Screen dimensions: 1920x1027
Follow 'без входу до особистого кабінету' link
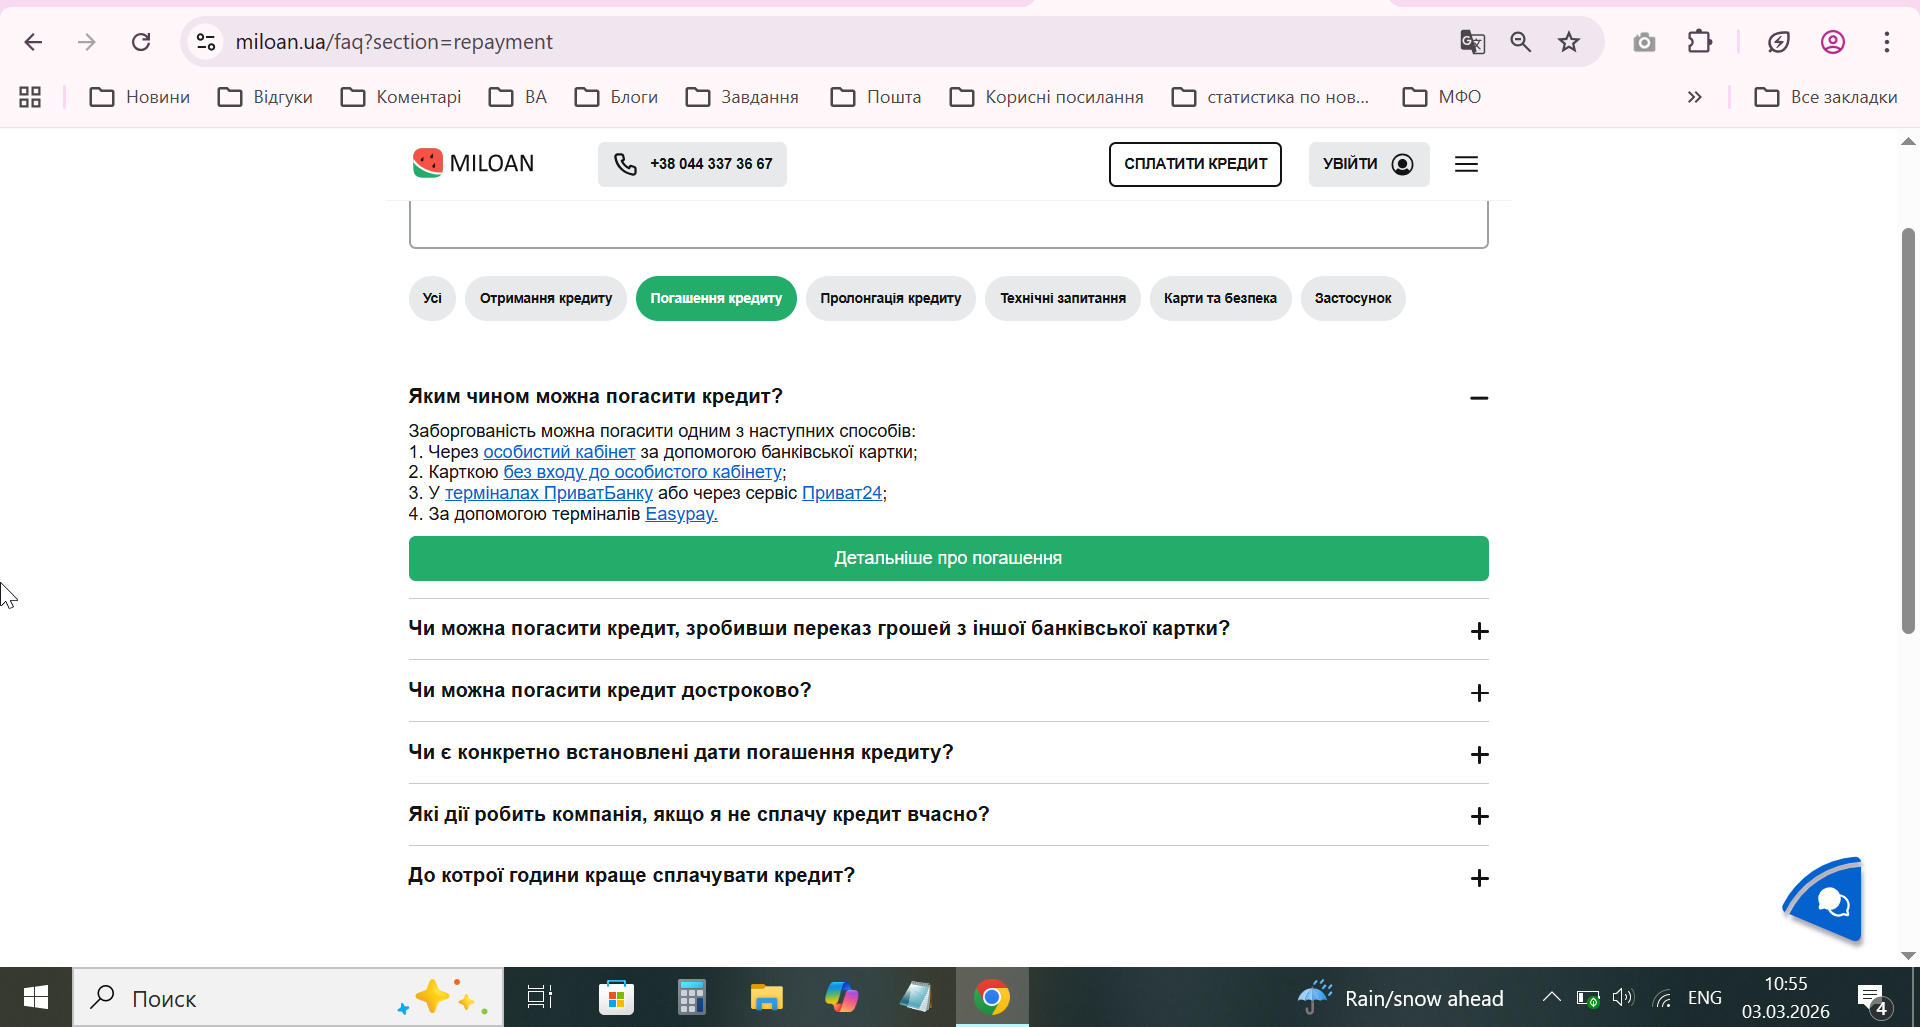pos(643,472)
